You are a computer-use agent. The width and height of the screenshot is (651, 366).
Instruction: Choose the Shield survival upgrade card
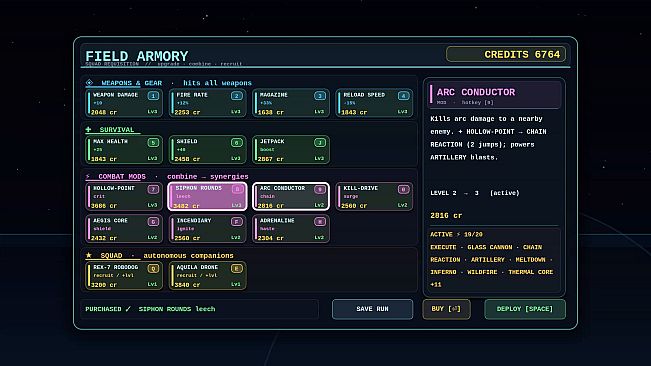pos(207,149)
